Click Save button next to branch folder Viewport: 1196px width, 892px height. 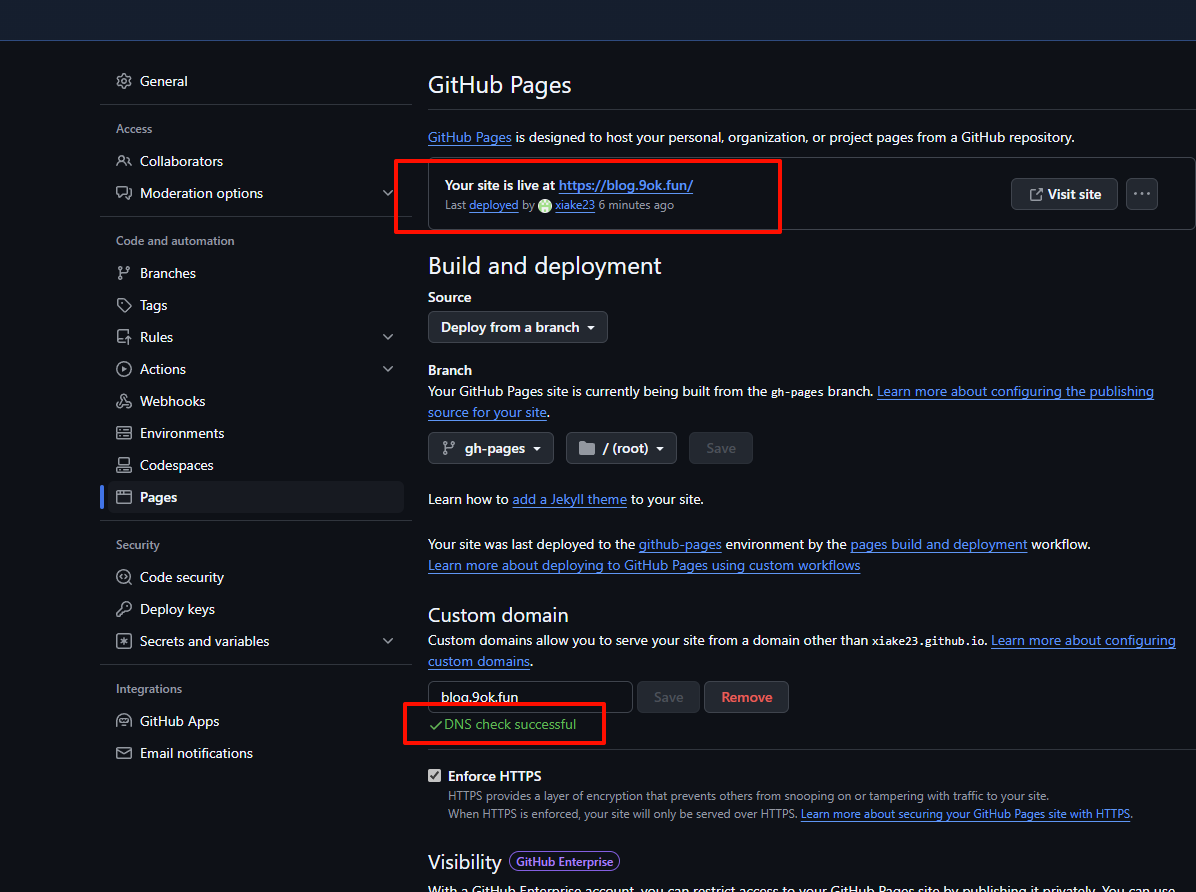tap(721, 449)
